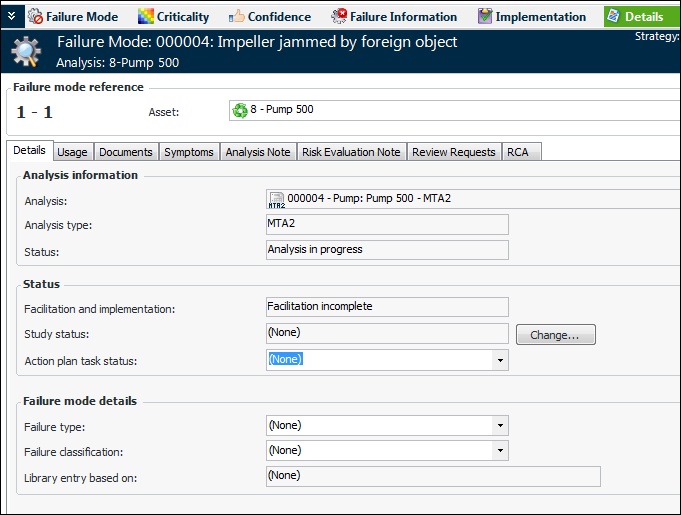The width and height of the screenshot is (681, 515).
Task: Go to the RCA tab
Action: tap(517, 152)
